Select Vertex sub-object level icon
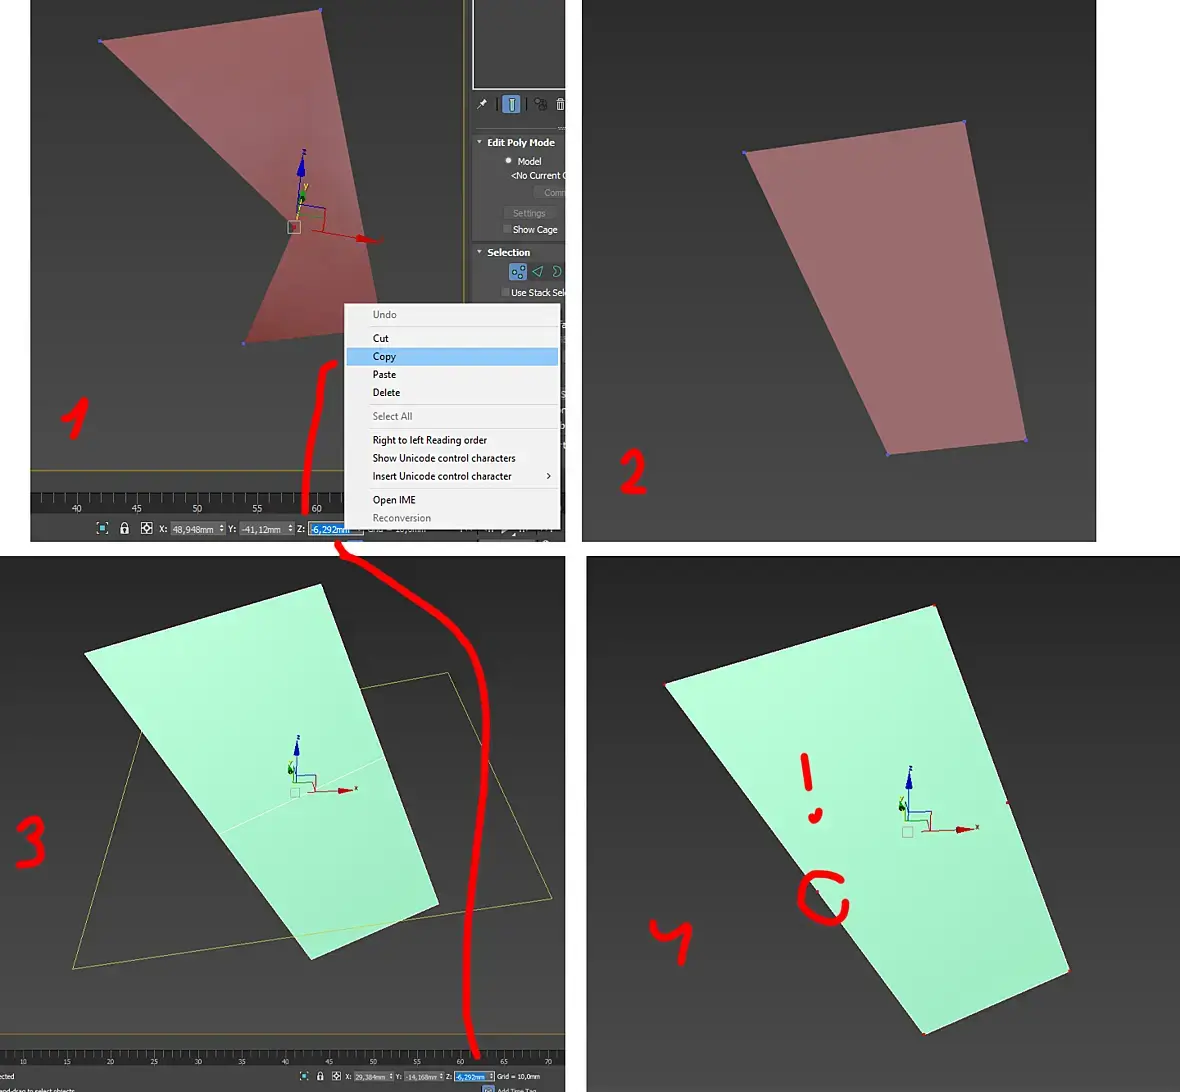The width and height of the screenshot is (1180, 1092). pos(518,272)
